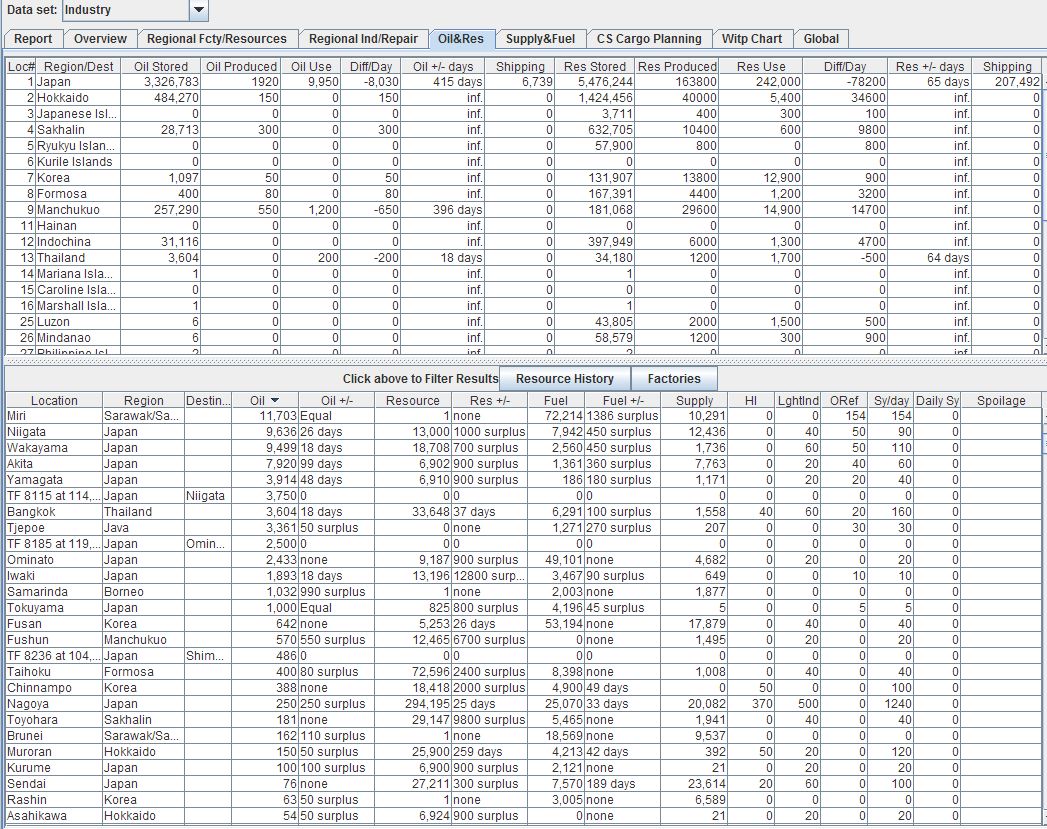Screen dimensions: 1047x829
Task: Select the Sakhalin region row
Action: (x=524, y=130)
